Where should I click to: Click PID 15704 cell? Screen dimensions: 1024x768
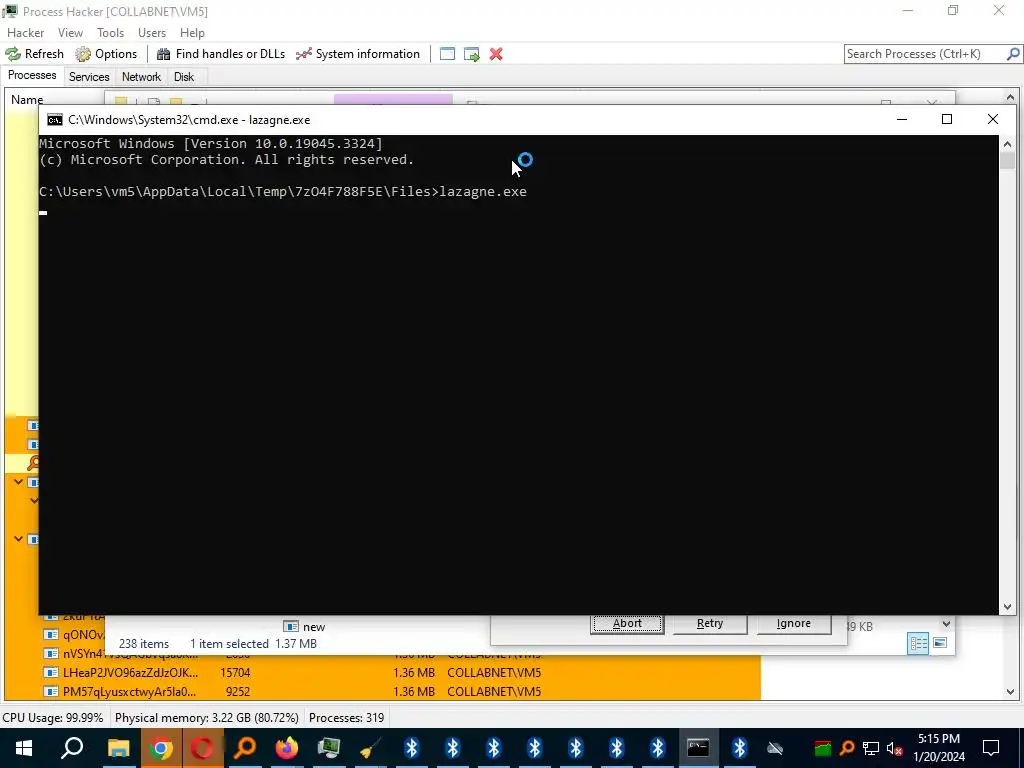click(x=235, y=672)
